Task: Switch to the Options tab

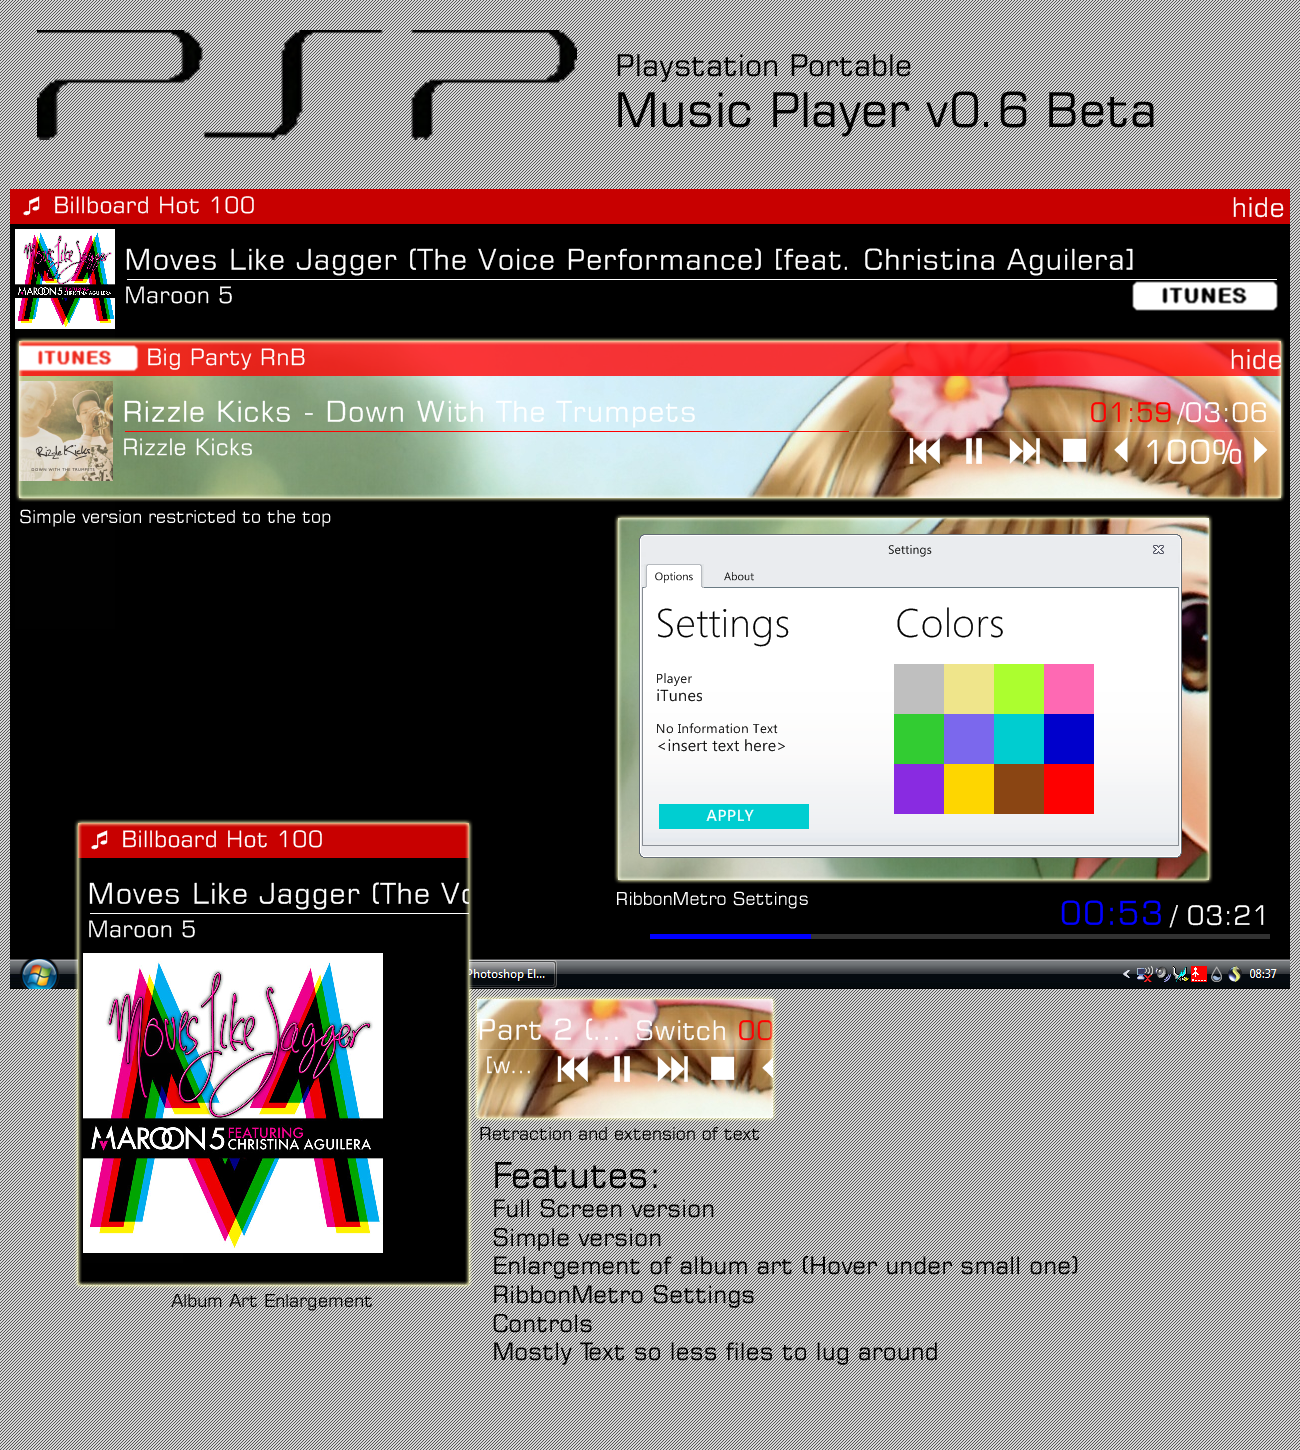Action: pyautogui.click(x=673, y=576)
